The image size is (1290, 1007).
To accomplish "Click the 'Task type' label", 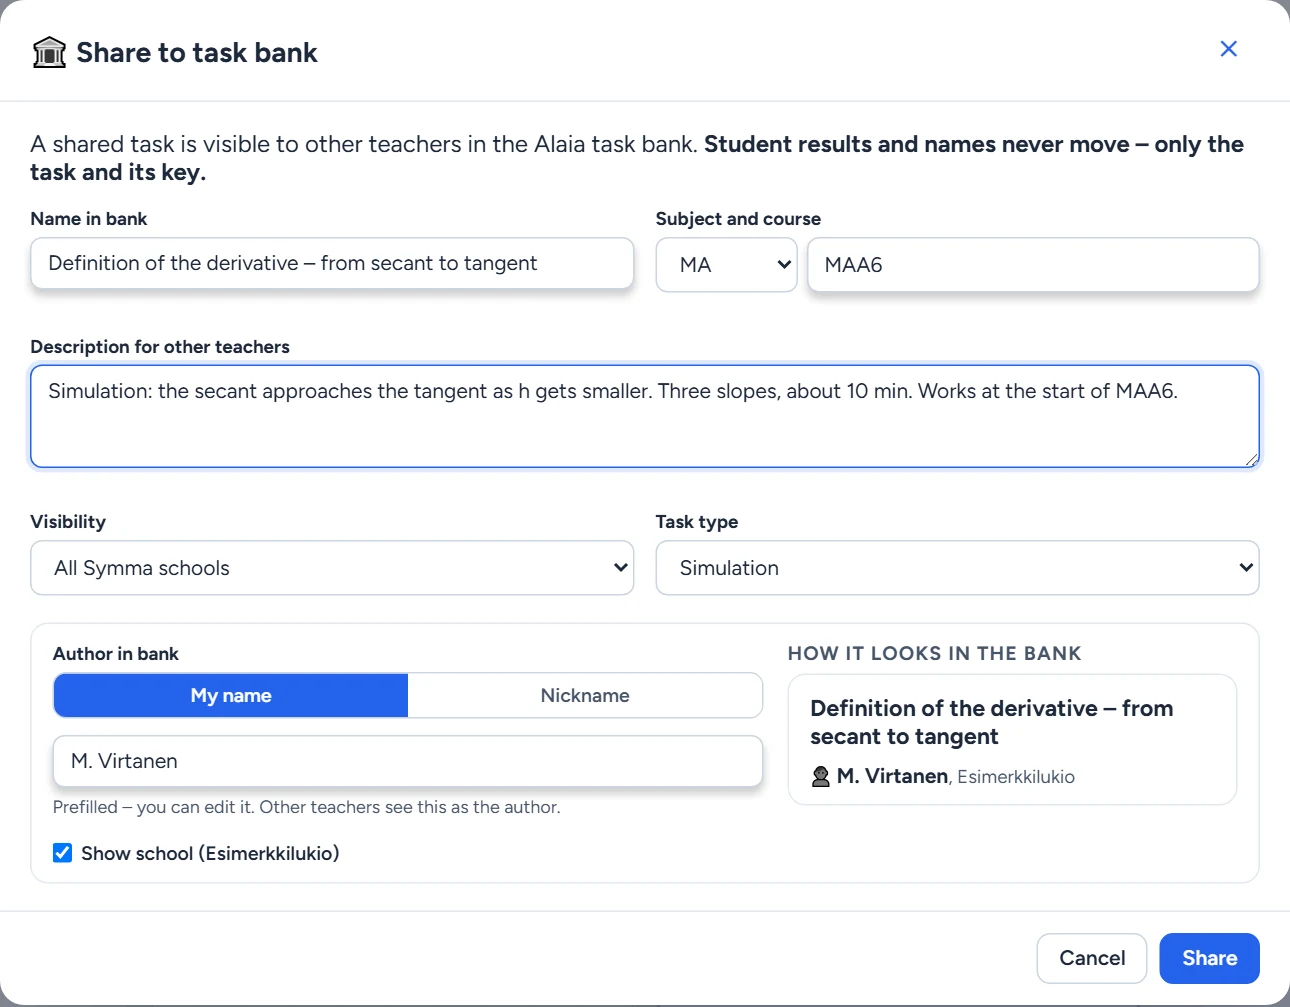I will [697, 522].
